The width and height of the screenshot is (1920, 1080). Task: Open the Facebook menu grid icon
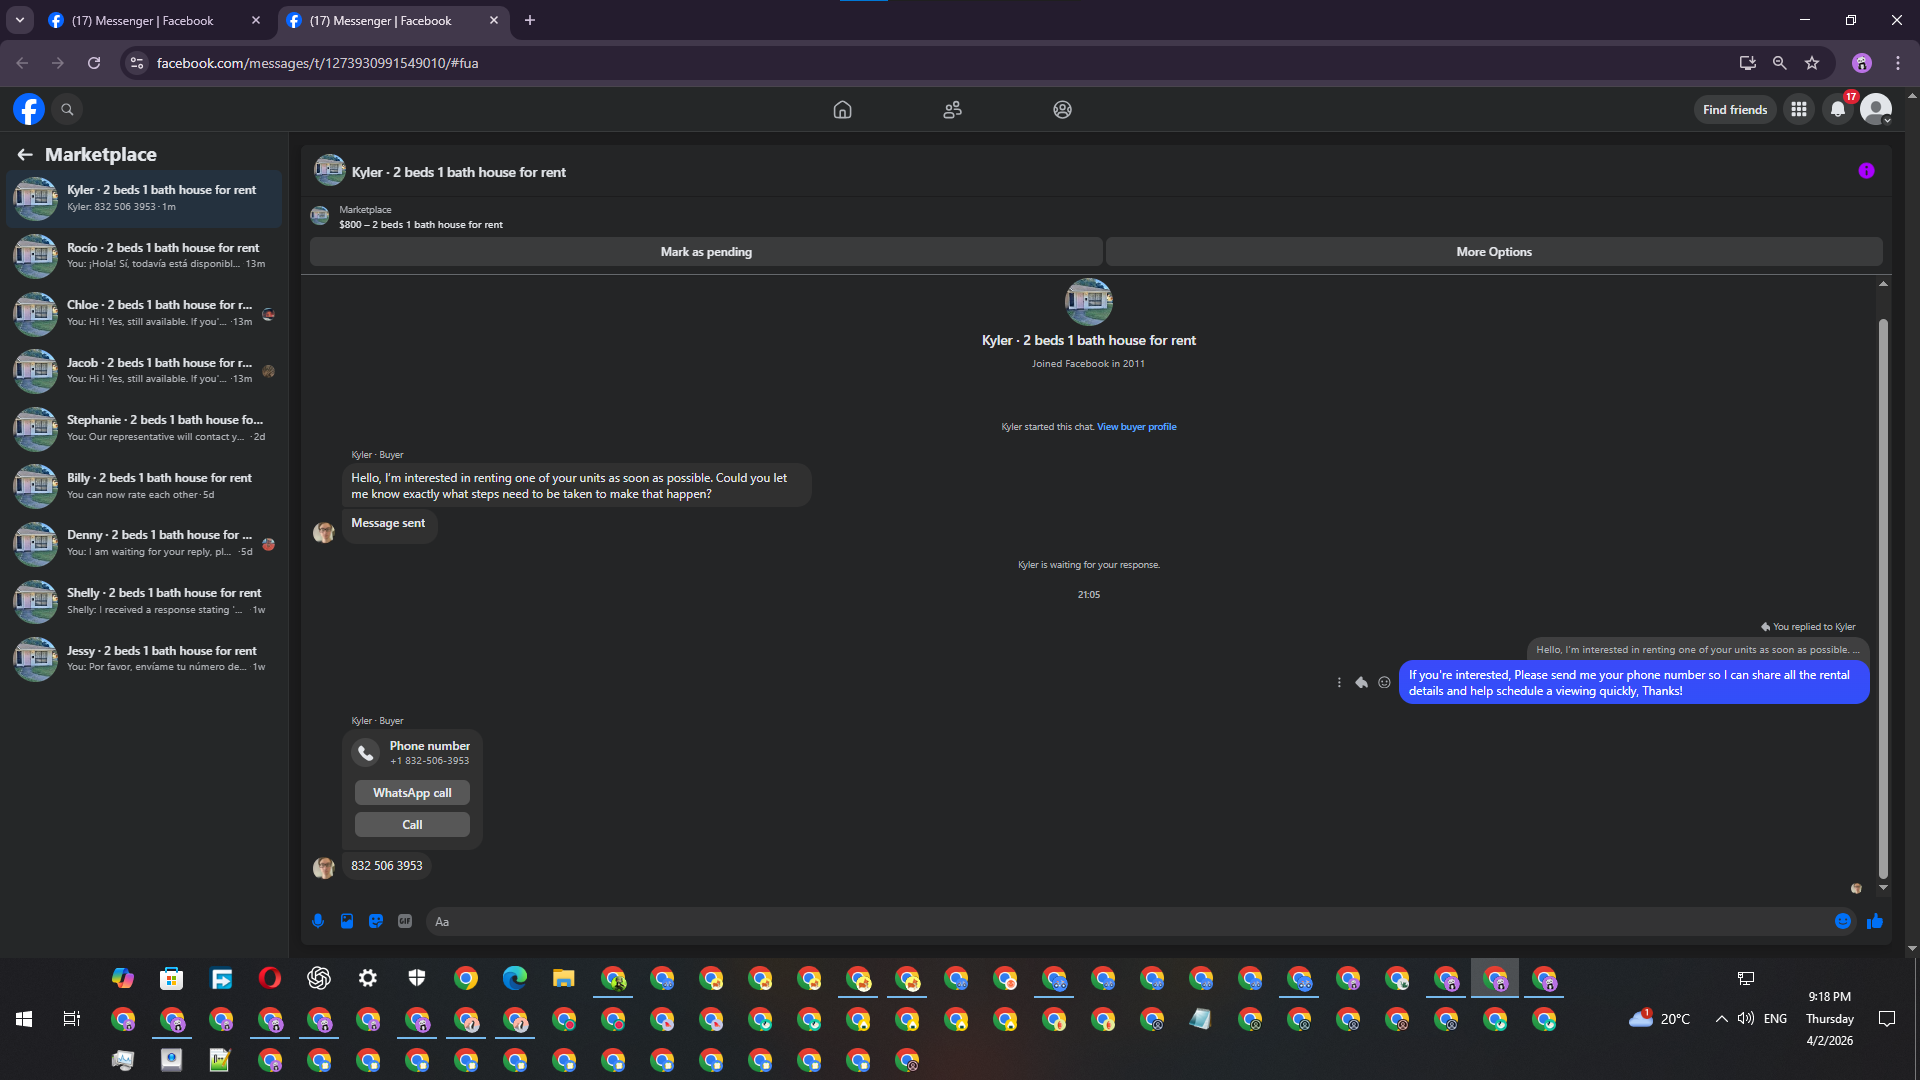coord(1798,109)
